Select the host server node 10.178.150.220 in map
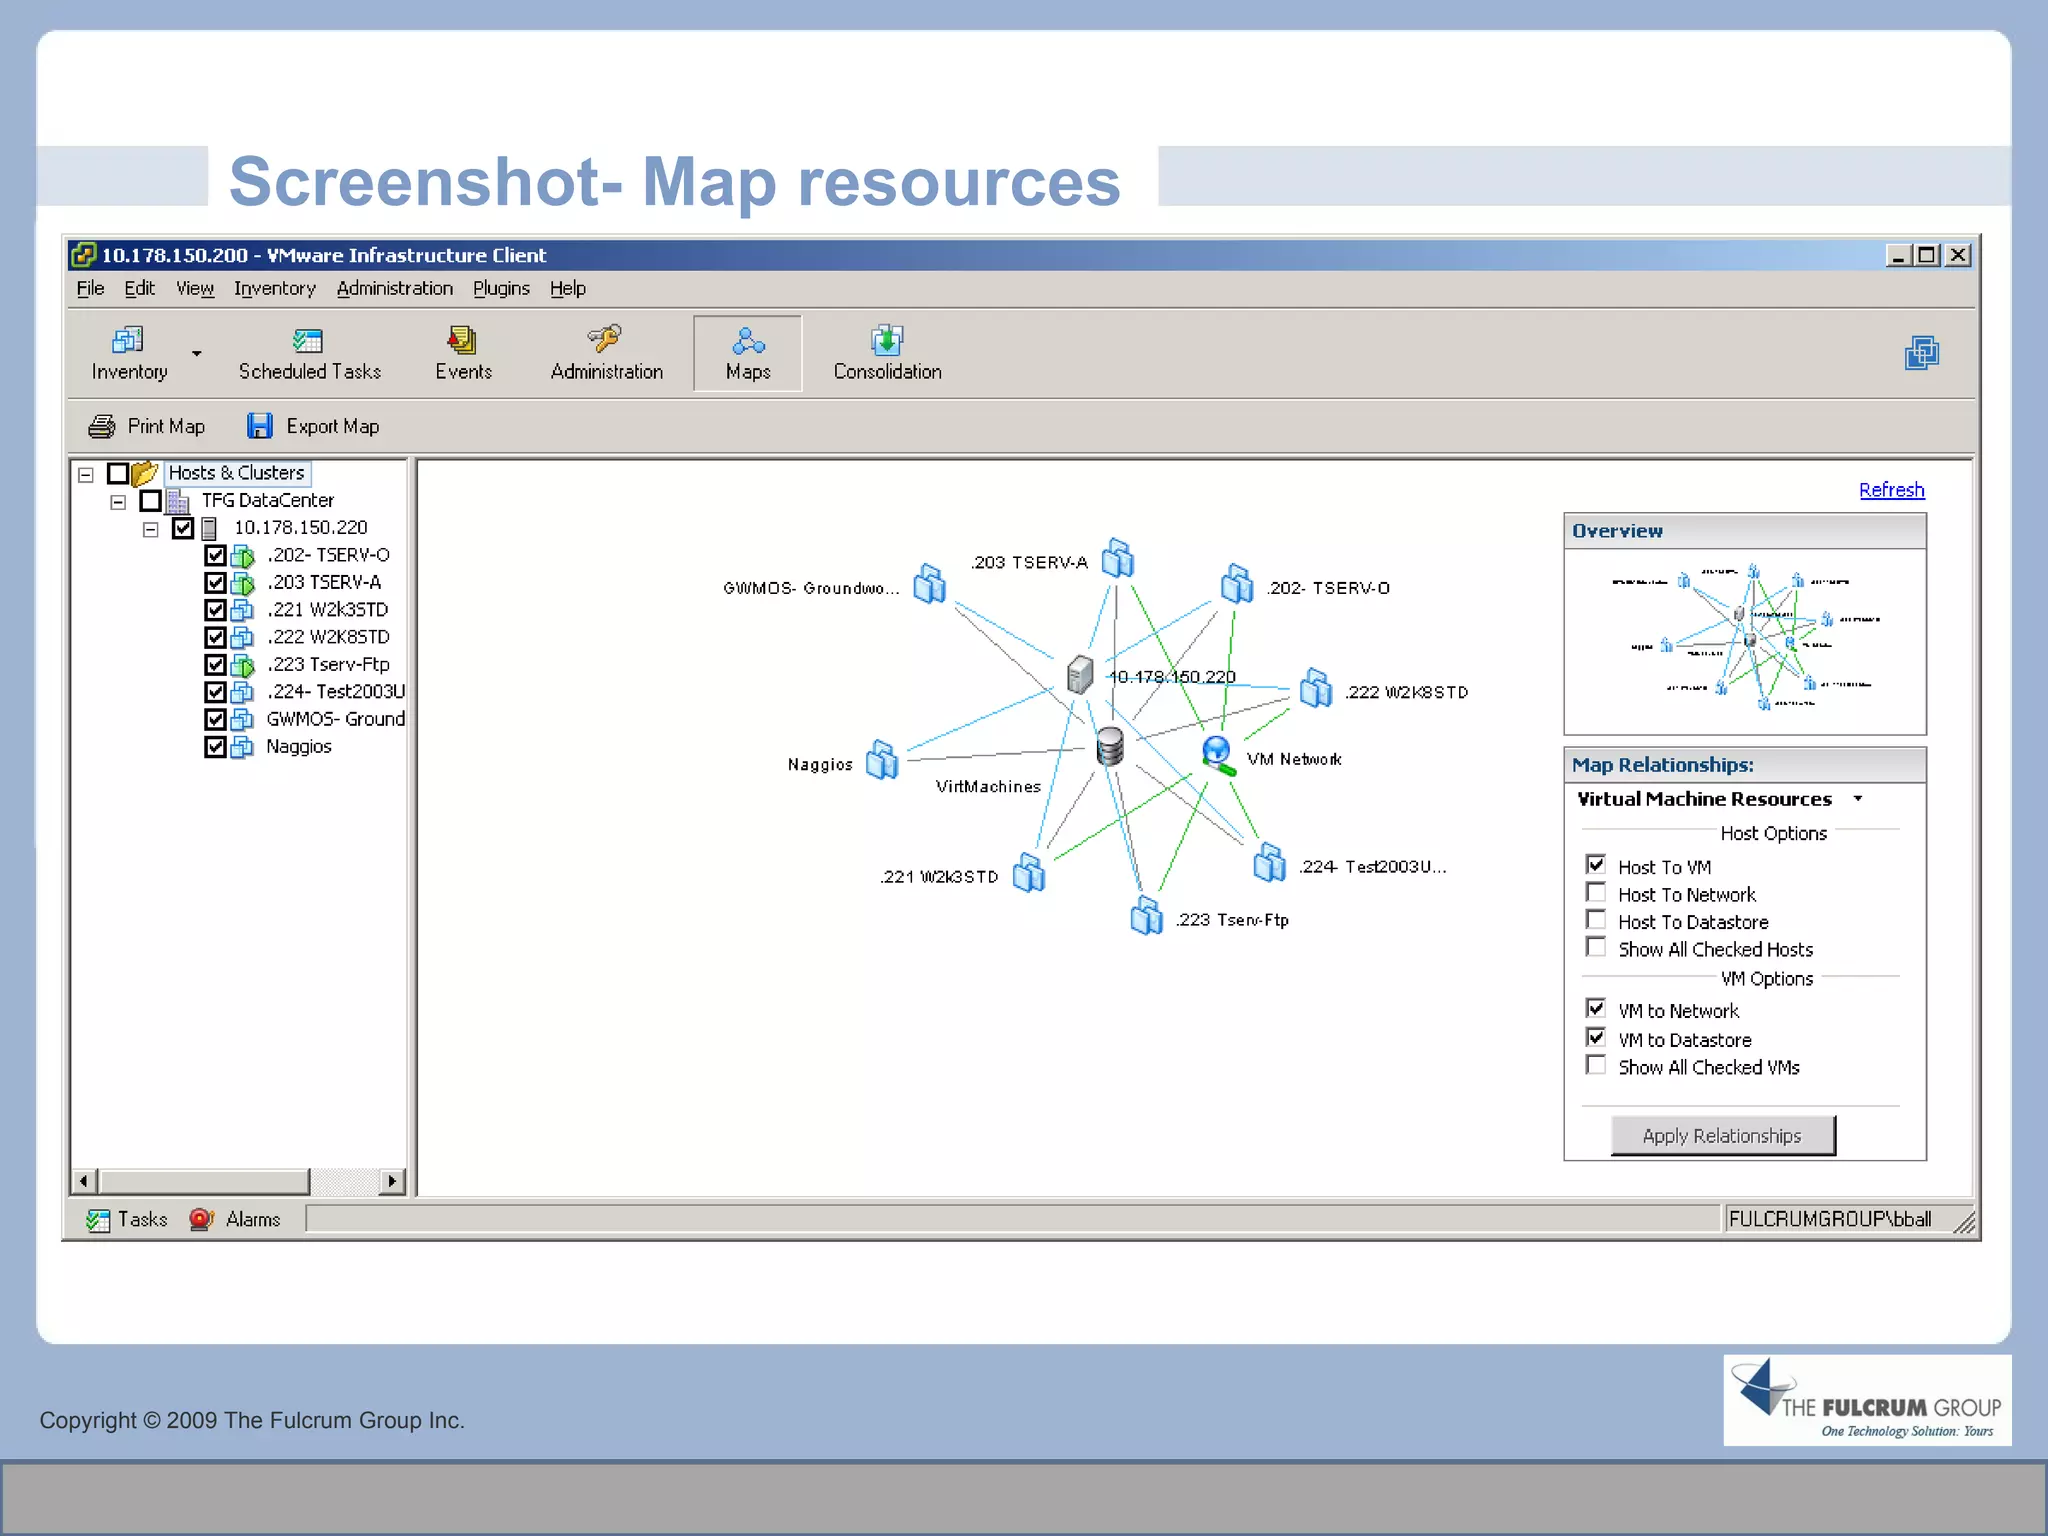The height and width of the screenshot is (1536, 2048). pos(1080,675)
